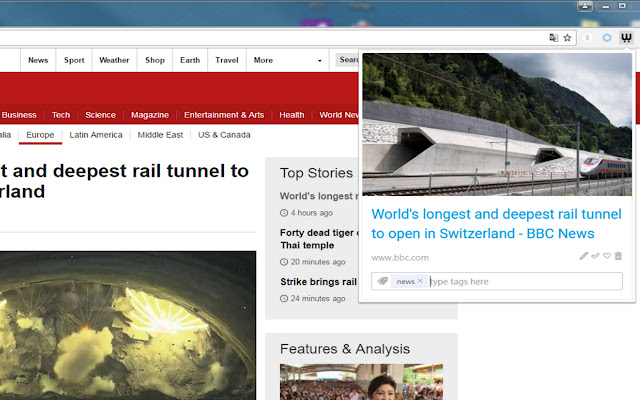Go to Business news category
The height and width of the screenshot is (400, 640).
(19, 115)
